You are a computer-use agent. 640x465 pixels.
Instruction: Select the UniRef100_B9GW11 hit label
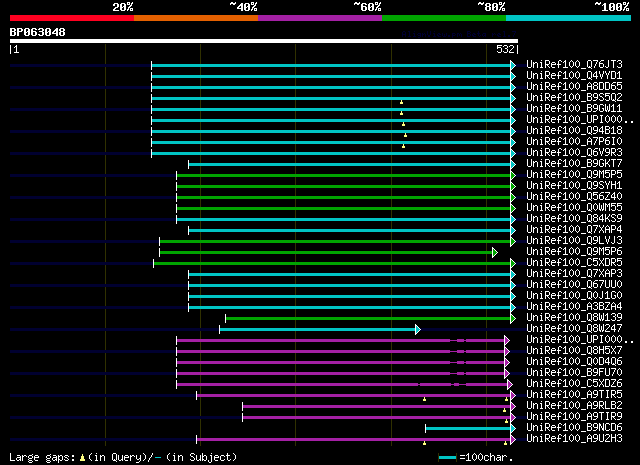click(x=574, y=109)
